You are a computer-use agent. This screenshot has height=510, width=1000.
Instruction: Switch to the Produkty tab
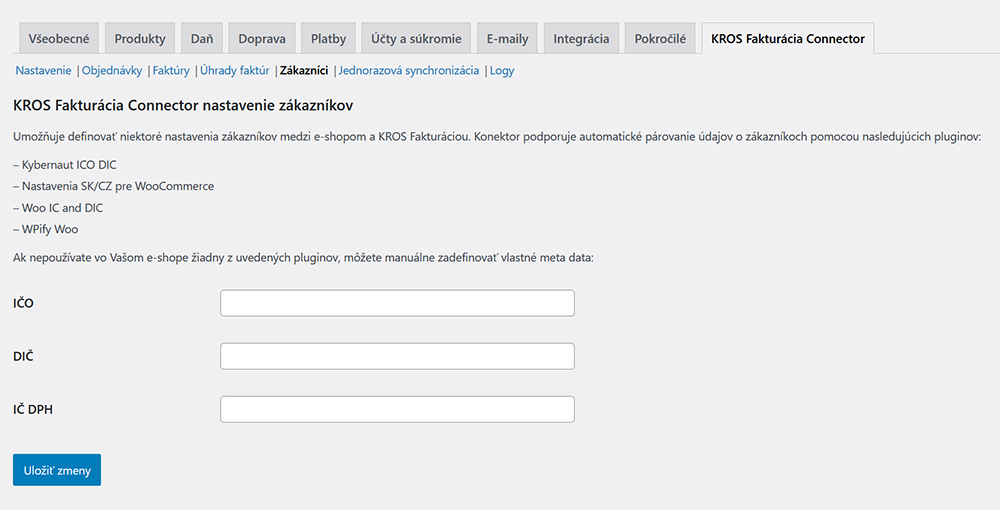(x=140, y=38)
